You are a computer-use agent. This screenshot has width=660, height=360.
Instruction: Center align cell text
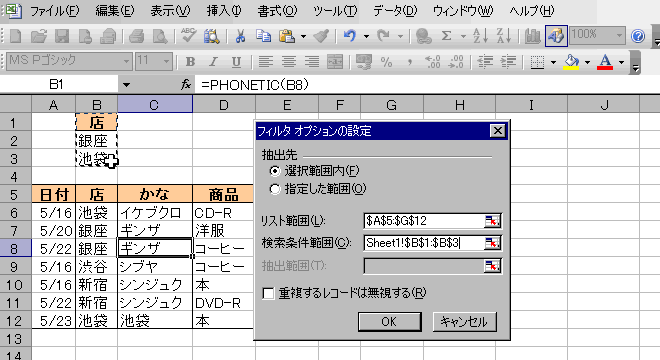click(289, 62)
